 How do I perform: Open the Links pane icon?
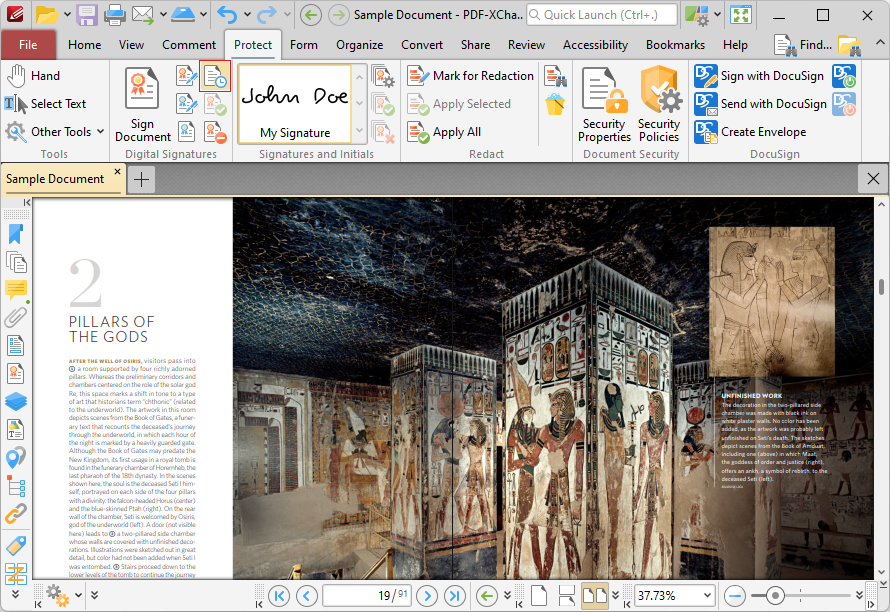[16, 513]
